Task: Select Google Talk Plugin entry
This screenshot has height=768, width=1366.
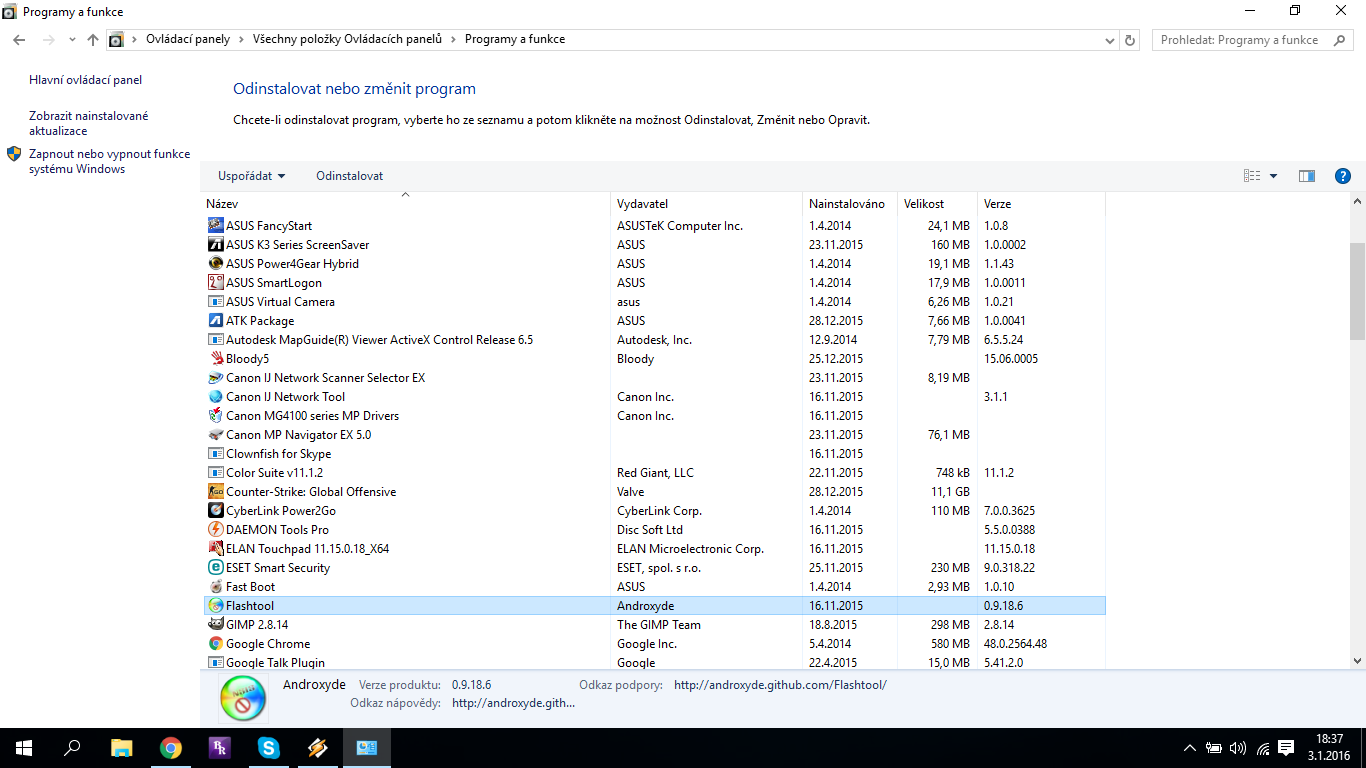Action: point(654,663)
